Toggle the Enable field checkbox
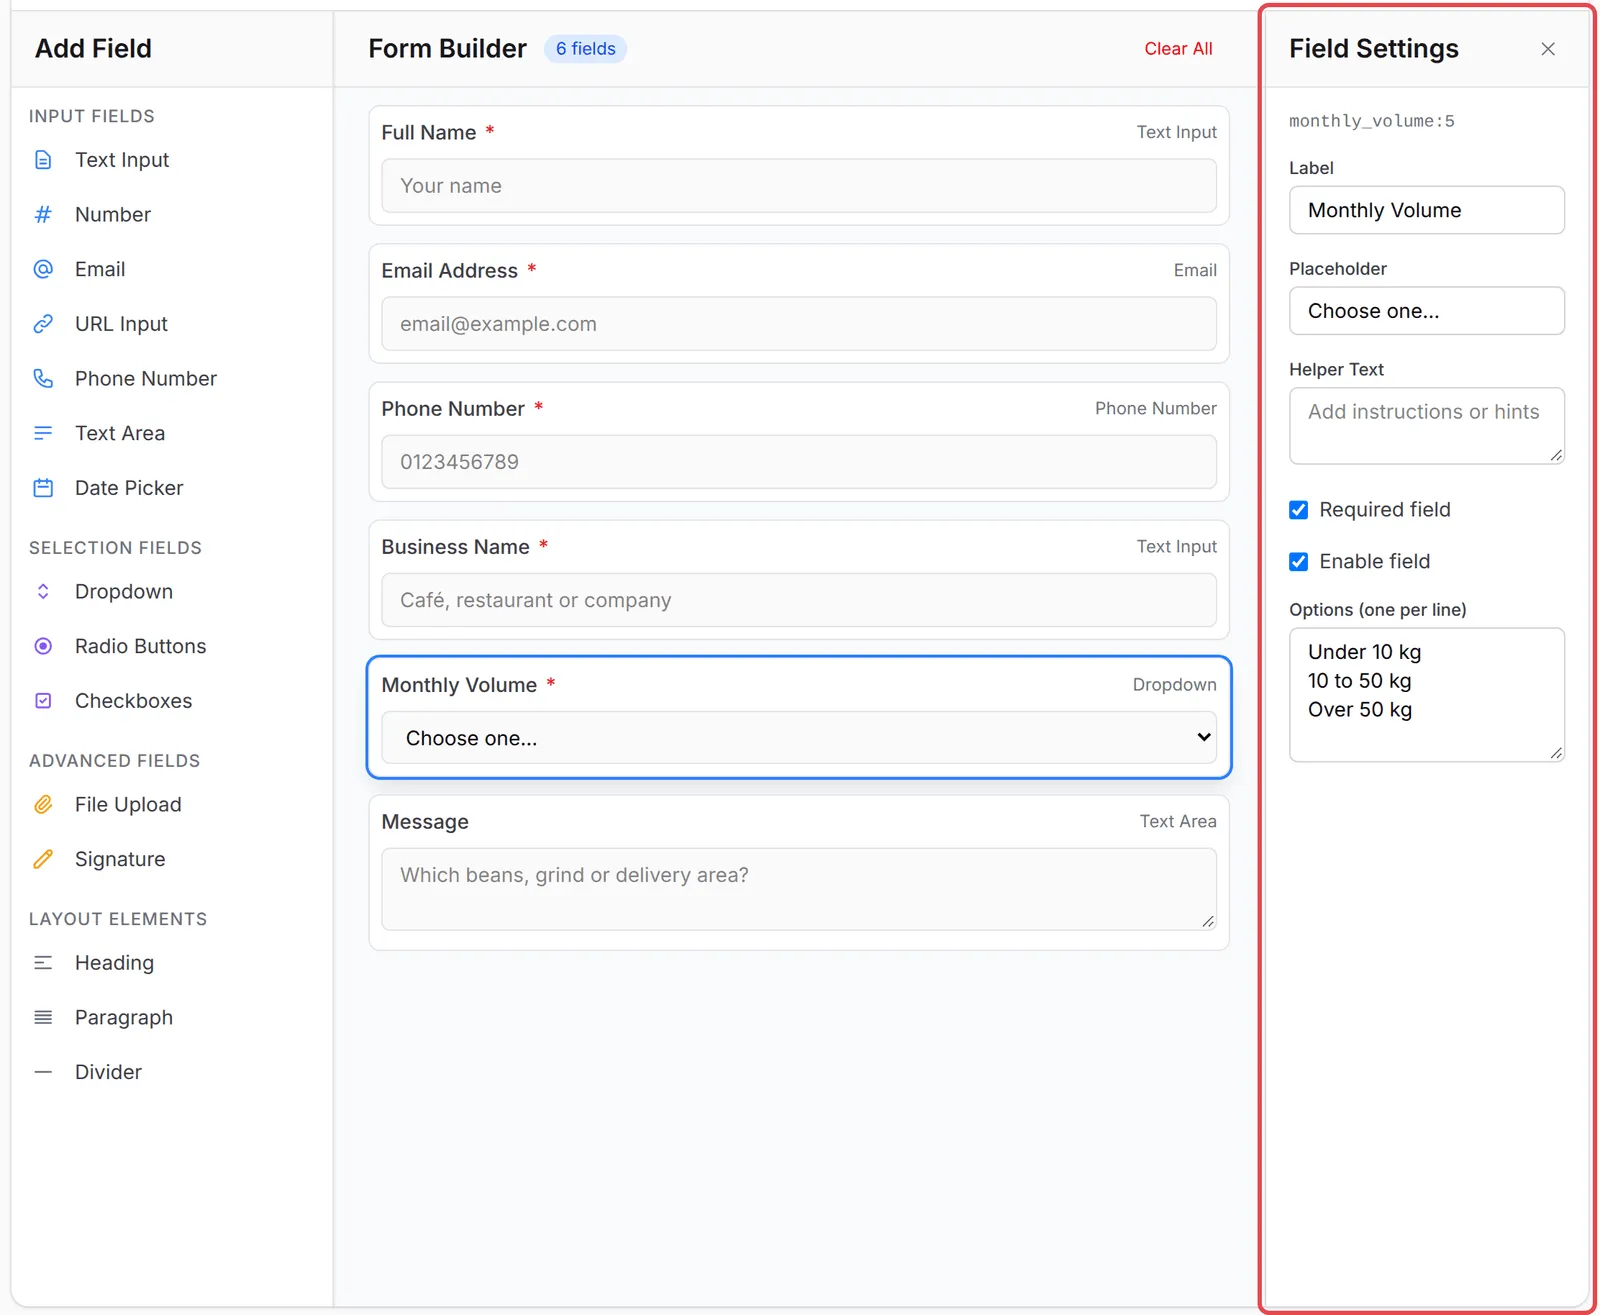1600x1315 pixels. (1299, 562)
